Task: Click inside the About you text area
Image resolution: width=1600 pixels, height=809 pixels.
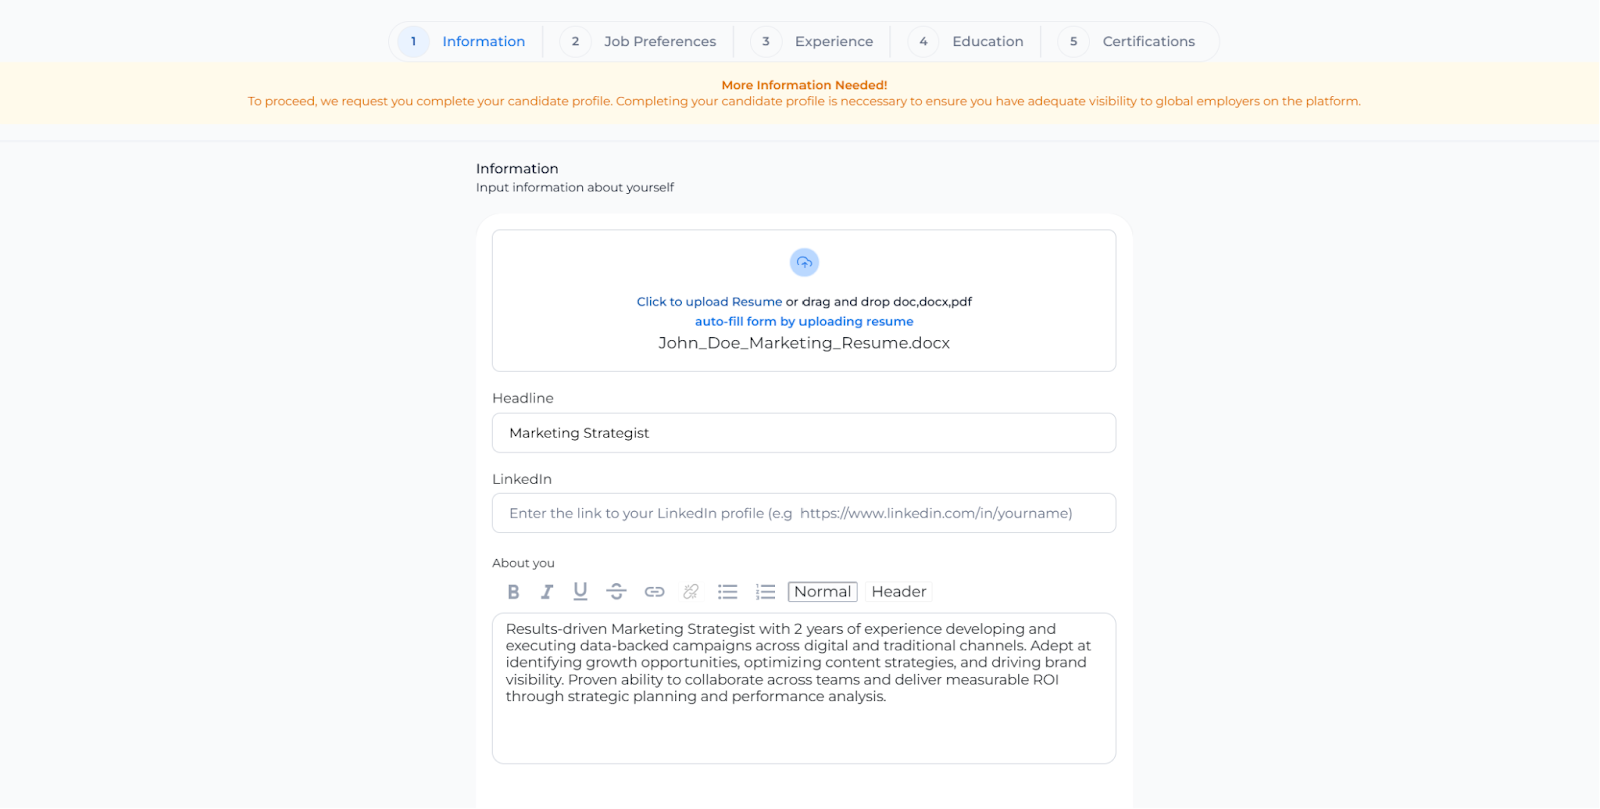Action: 804,689
